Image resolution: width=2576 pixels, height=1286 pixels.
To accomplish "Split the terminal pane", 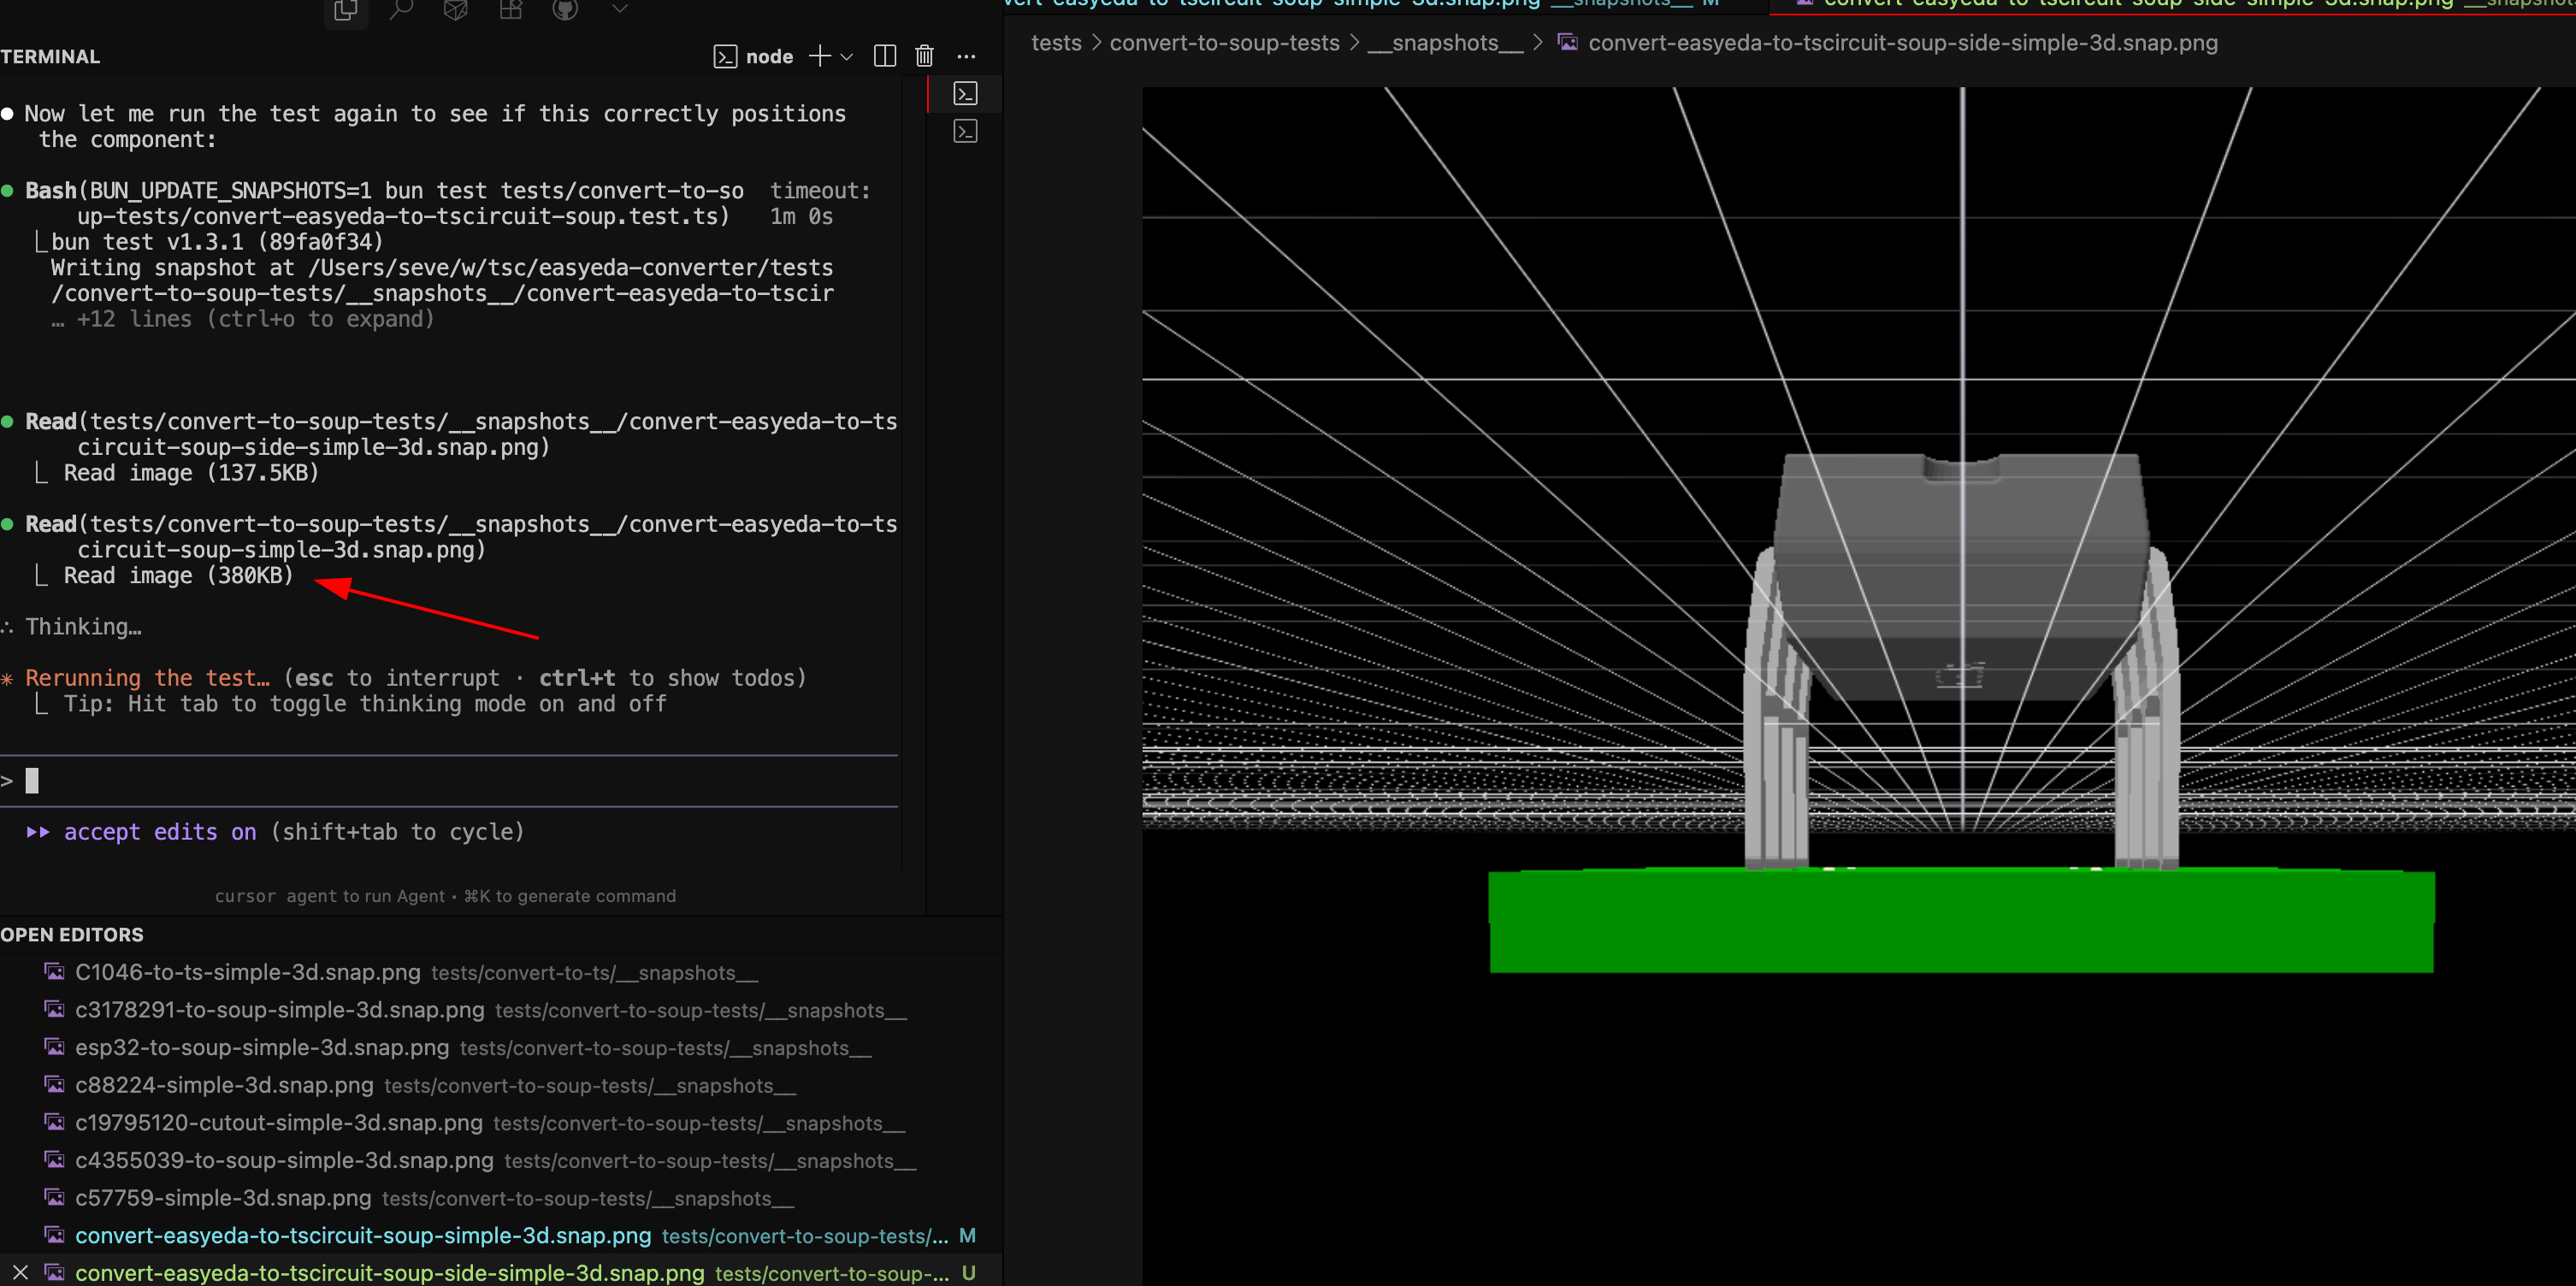I will tap(885, 57).
